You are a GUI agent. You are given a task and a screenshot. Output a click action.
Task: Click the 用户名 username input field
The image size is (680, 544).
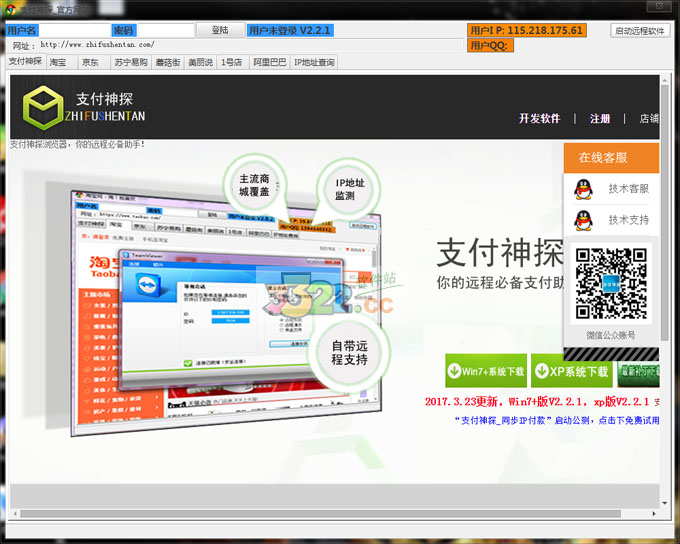coord(73,31)
